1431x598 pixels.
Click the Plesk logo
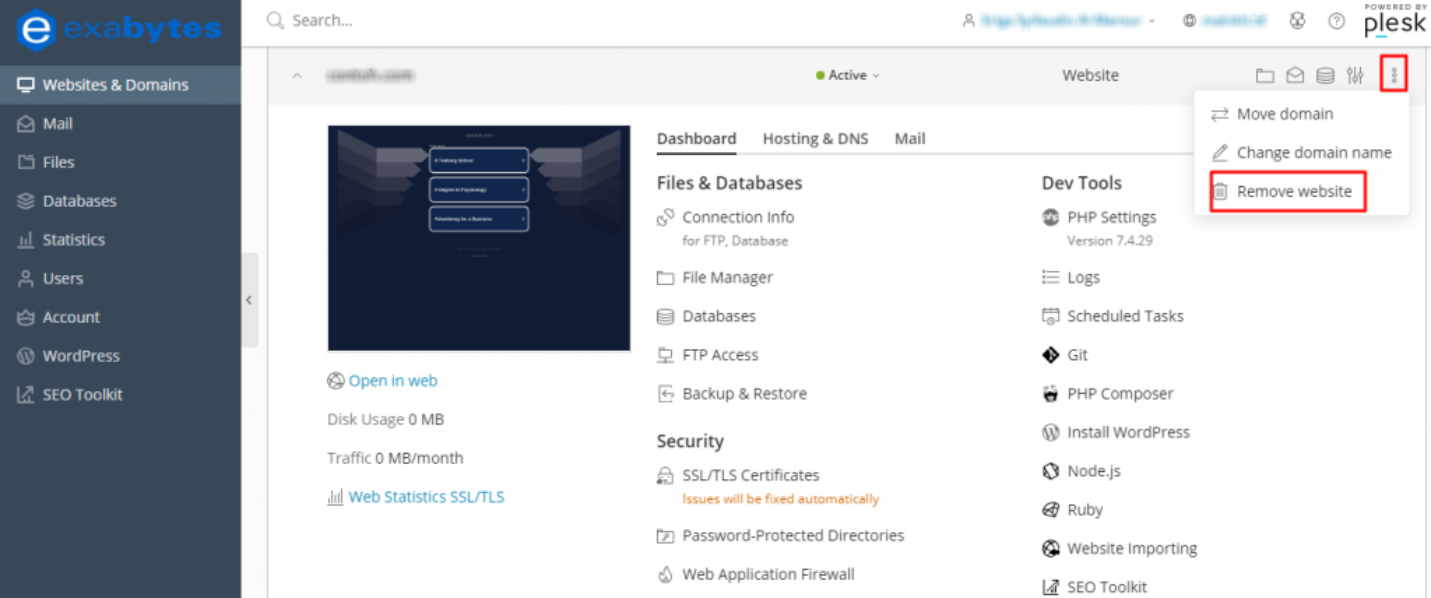coord(1395,20)
